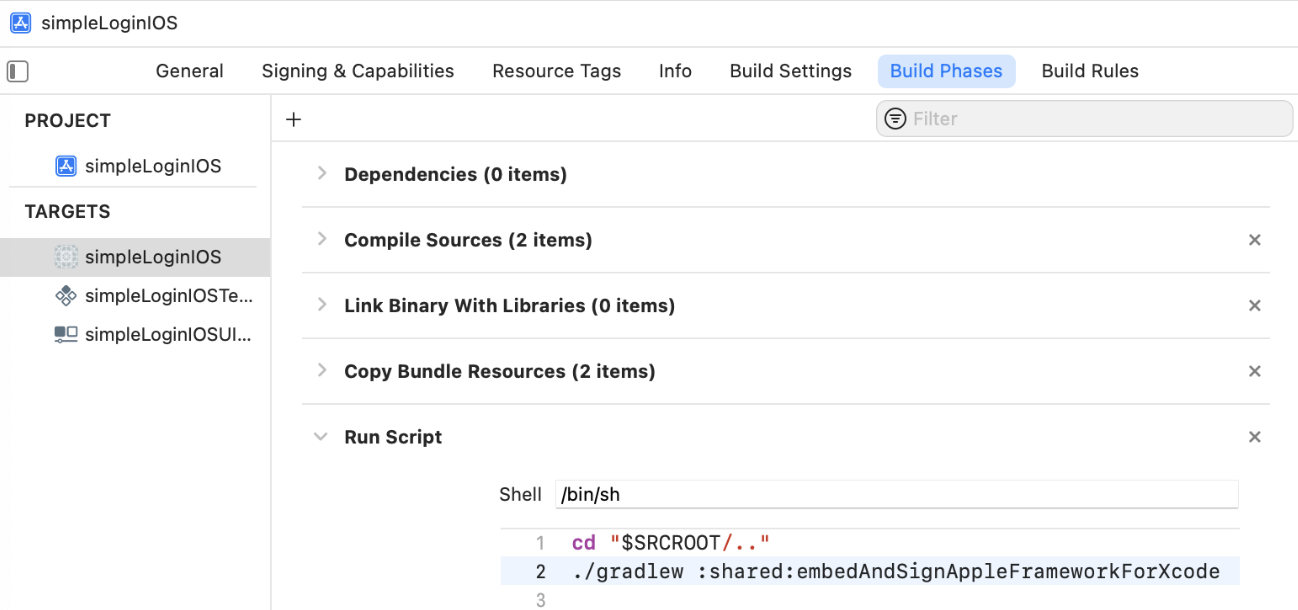This screenshot has height=610, width=1298.
Task: Switch to Signing & Capabilities tab
Action: 358,71
